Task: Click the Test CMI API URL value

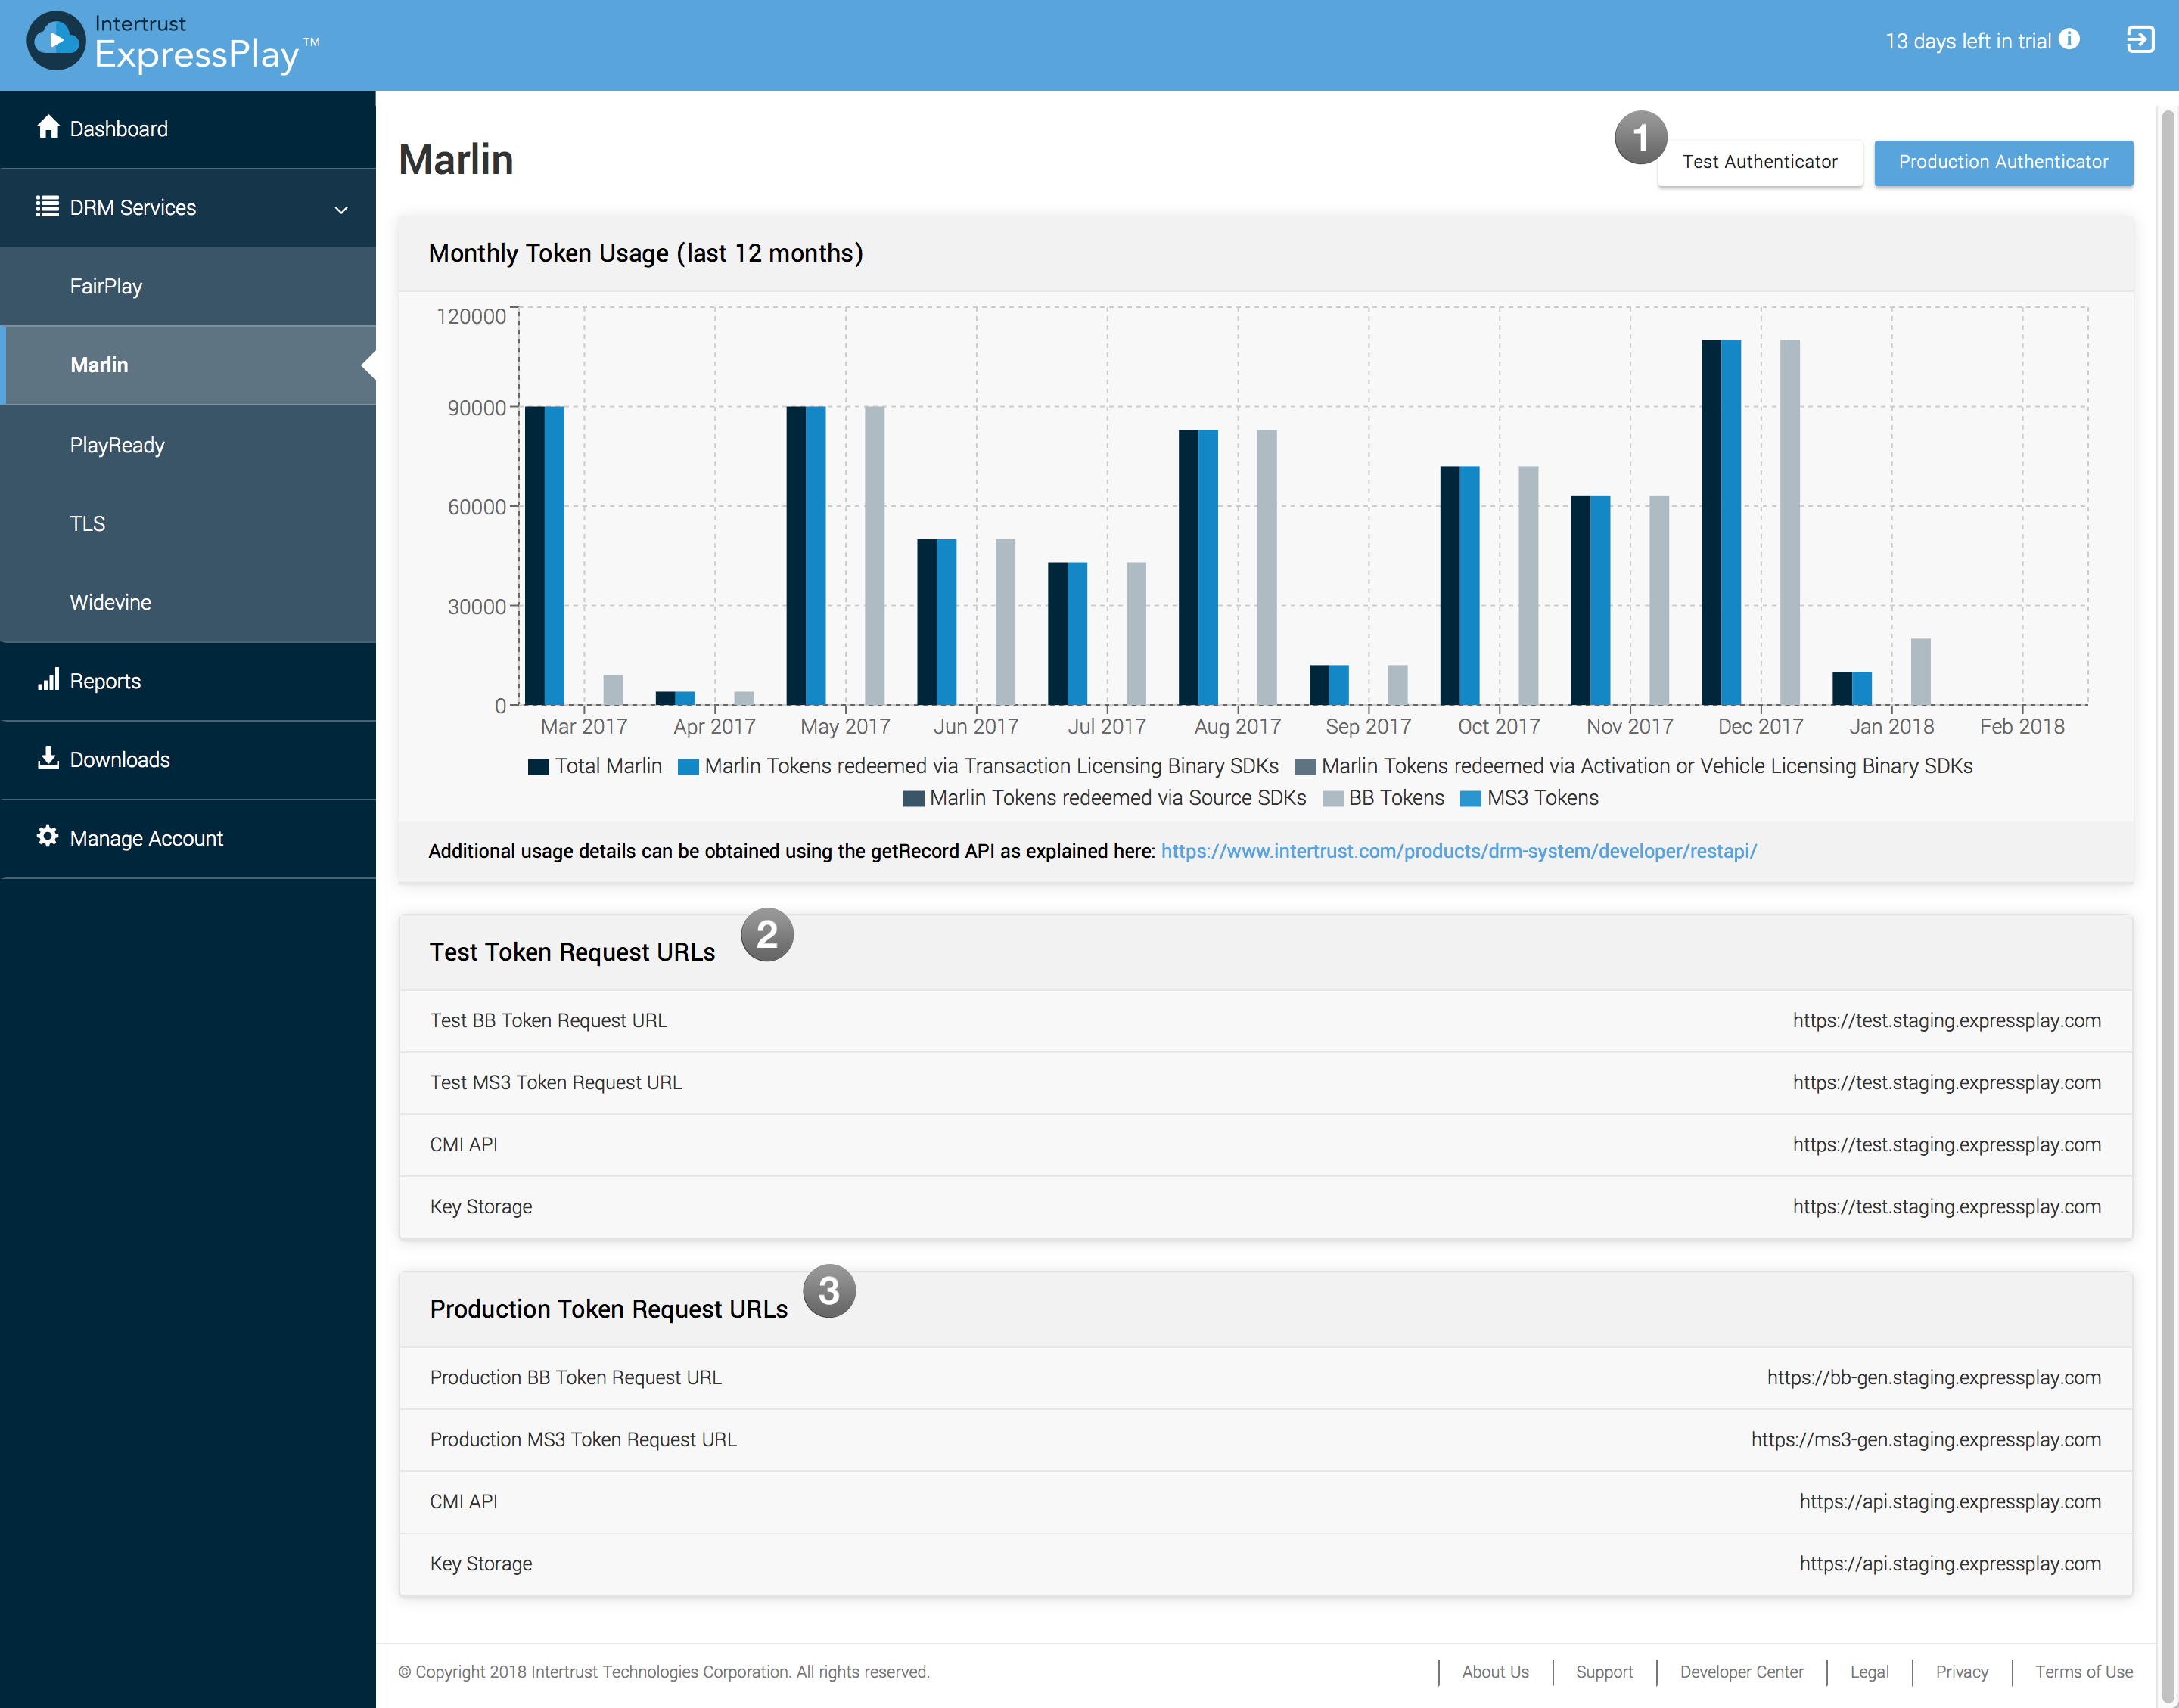Action: (x=1946, y=1145)
